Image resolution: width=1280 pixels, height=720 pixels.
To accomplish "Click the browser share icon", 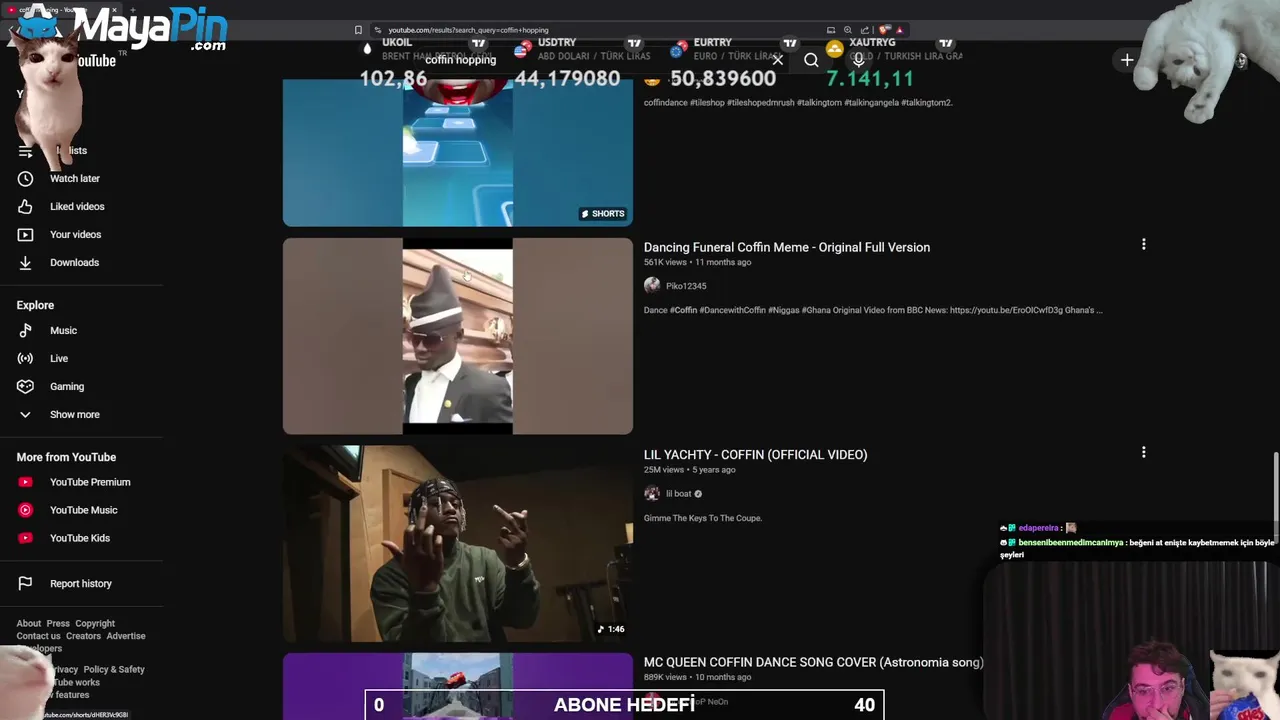I will pyautogui.click(x=865, y=30).
